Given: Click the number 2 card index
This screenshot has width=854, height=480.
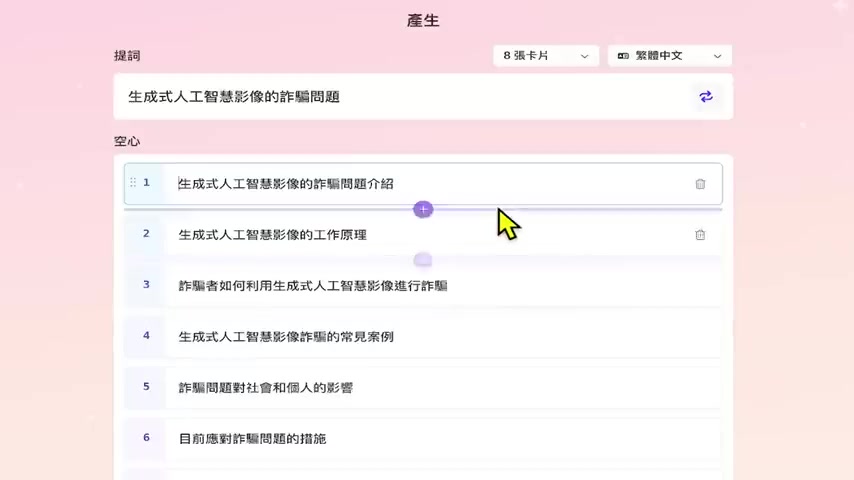Looking at the screenshot, I should (146, 234).
